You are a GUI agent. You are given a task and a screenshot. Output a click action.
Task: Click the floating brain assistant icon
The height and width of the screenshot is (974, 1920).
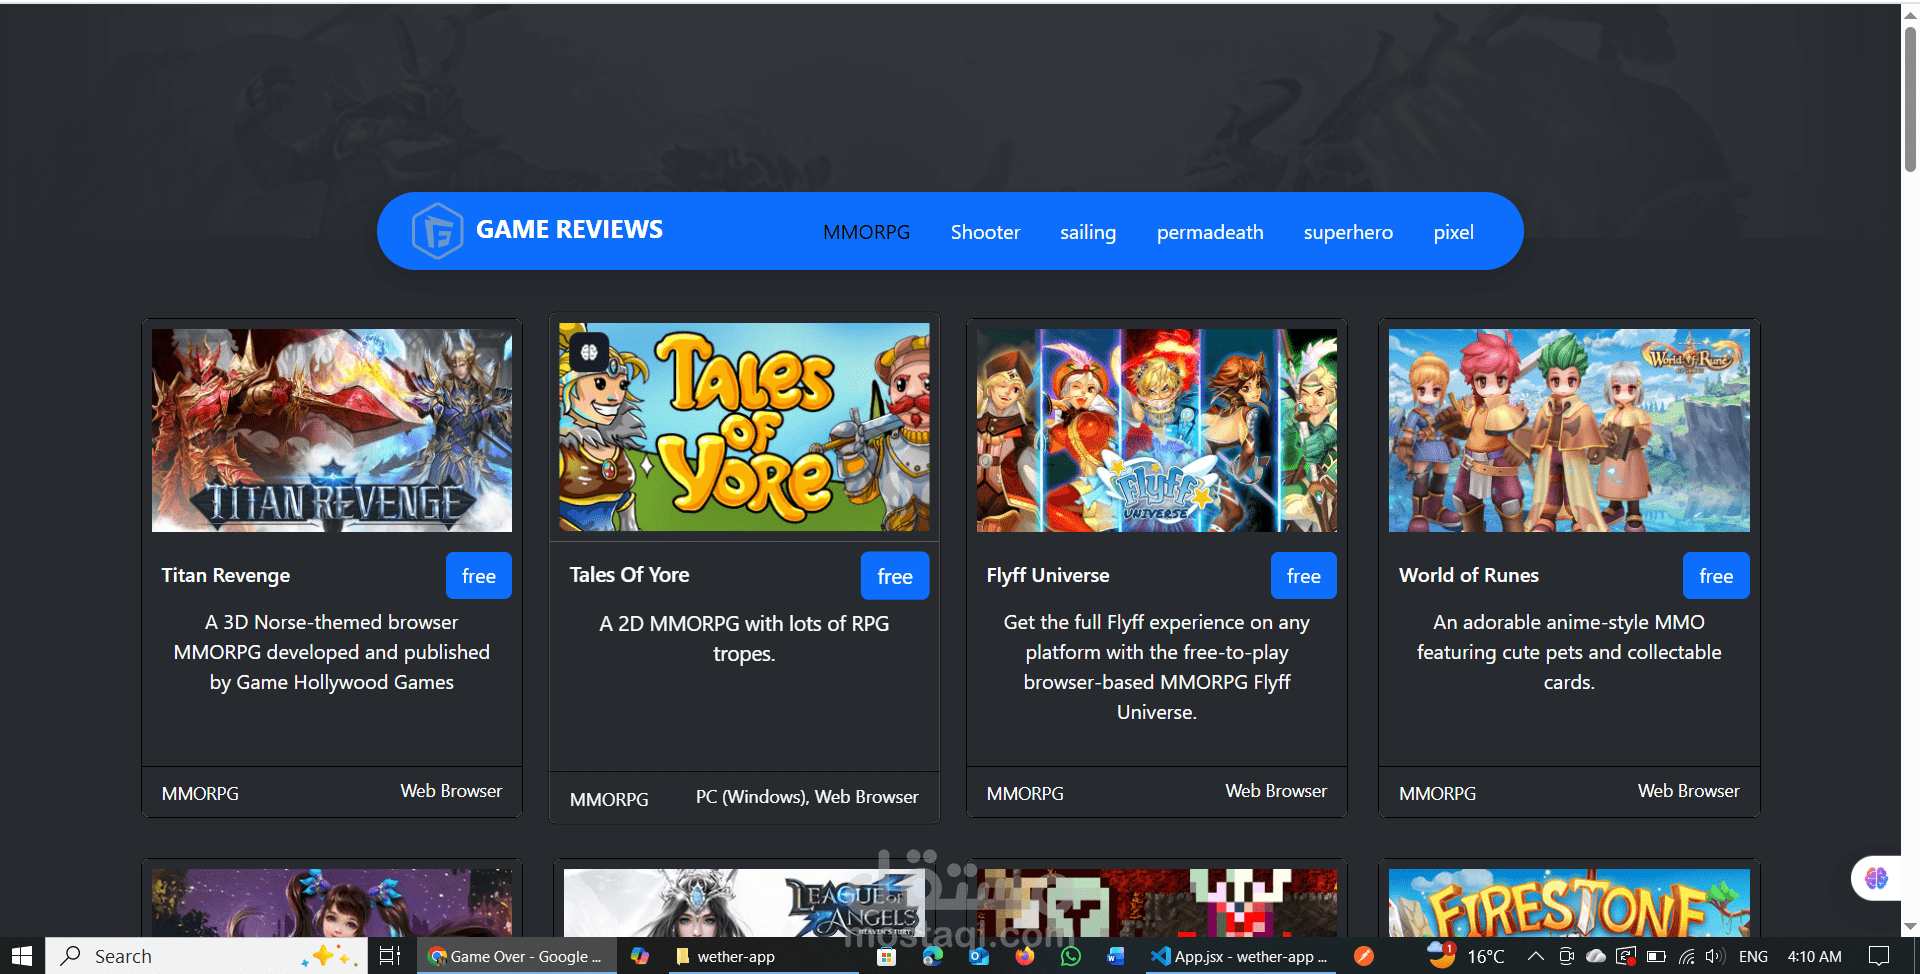(1876, 878)
